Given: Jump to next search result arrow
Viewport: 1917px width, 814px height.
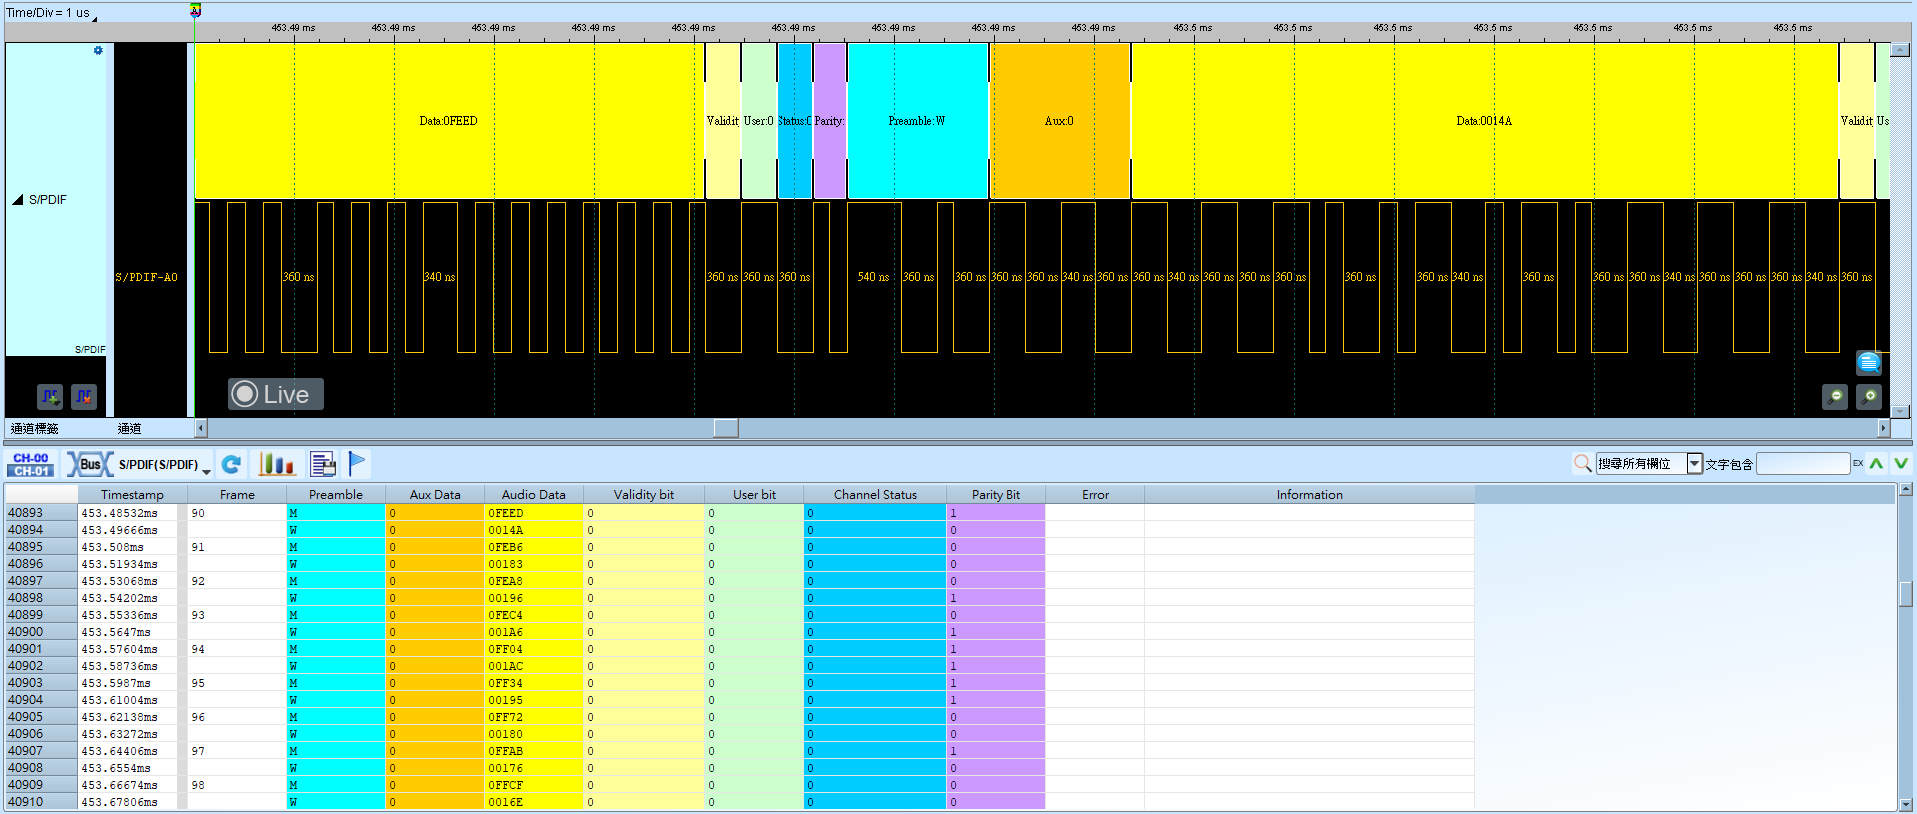Looking at the screenshot, I should coord(1901,463).
